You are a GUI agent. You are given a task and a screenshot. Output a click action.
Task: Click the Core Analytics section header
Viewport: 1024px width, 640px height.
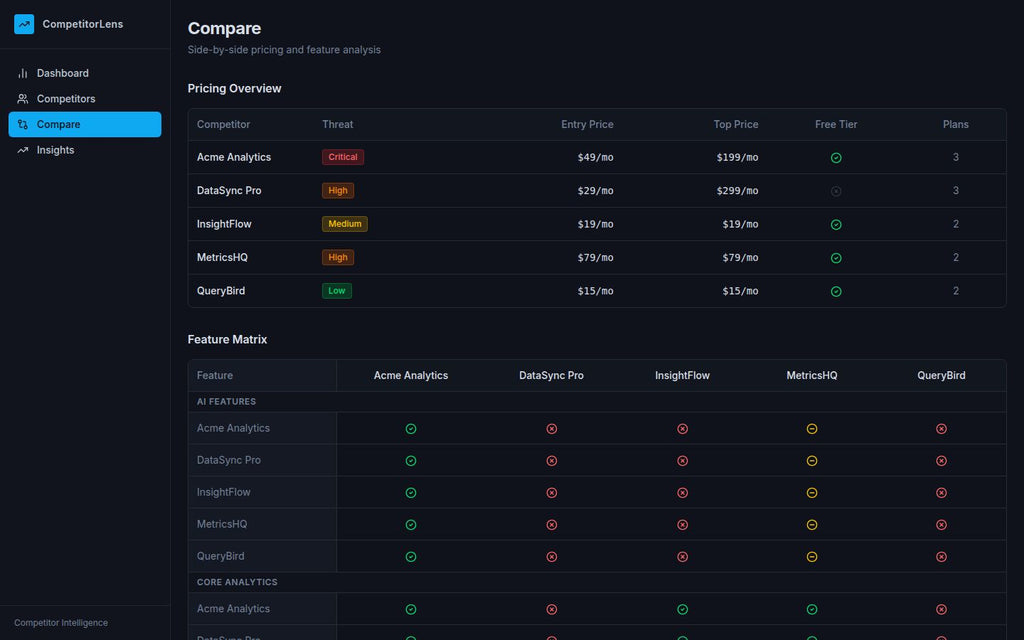237,582
